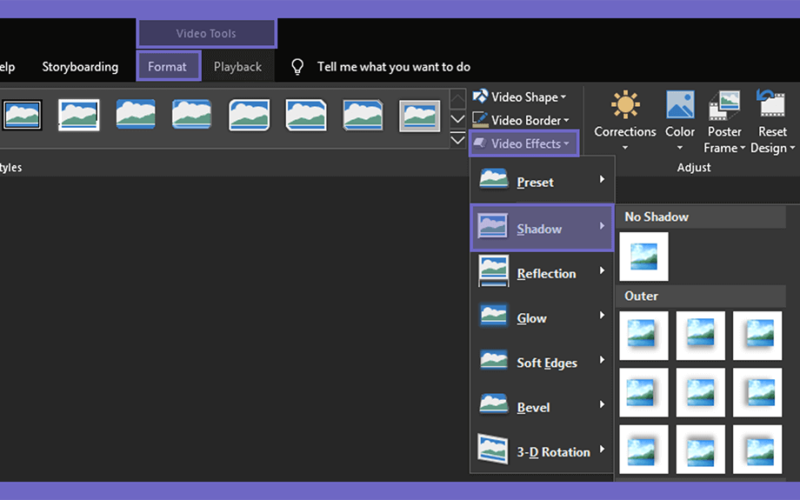Open the Glow effects submenu

542,317
